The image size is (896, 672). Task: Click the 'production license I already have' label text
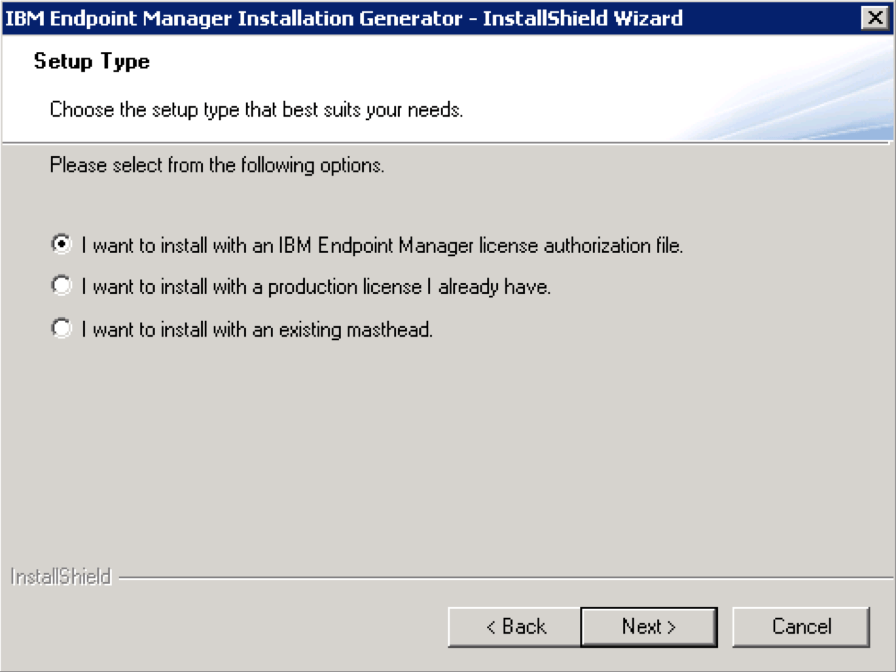[316, 287]
